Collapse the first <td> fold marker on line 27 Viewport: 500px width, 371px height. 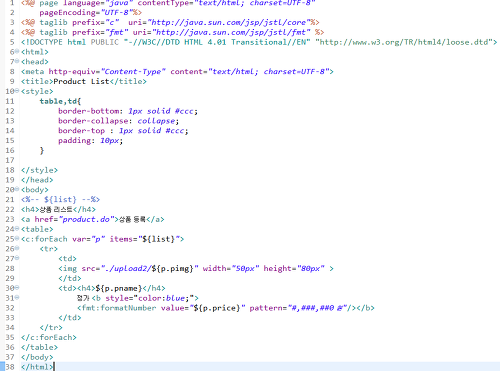click(x=17, y=258)
